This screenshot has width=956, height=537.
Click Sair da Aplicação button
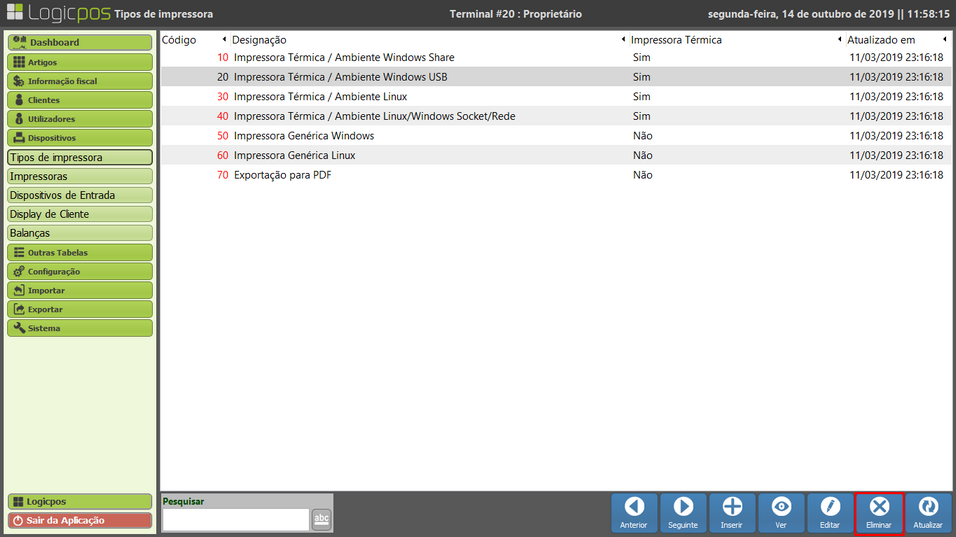80,520
